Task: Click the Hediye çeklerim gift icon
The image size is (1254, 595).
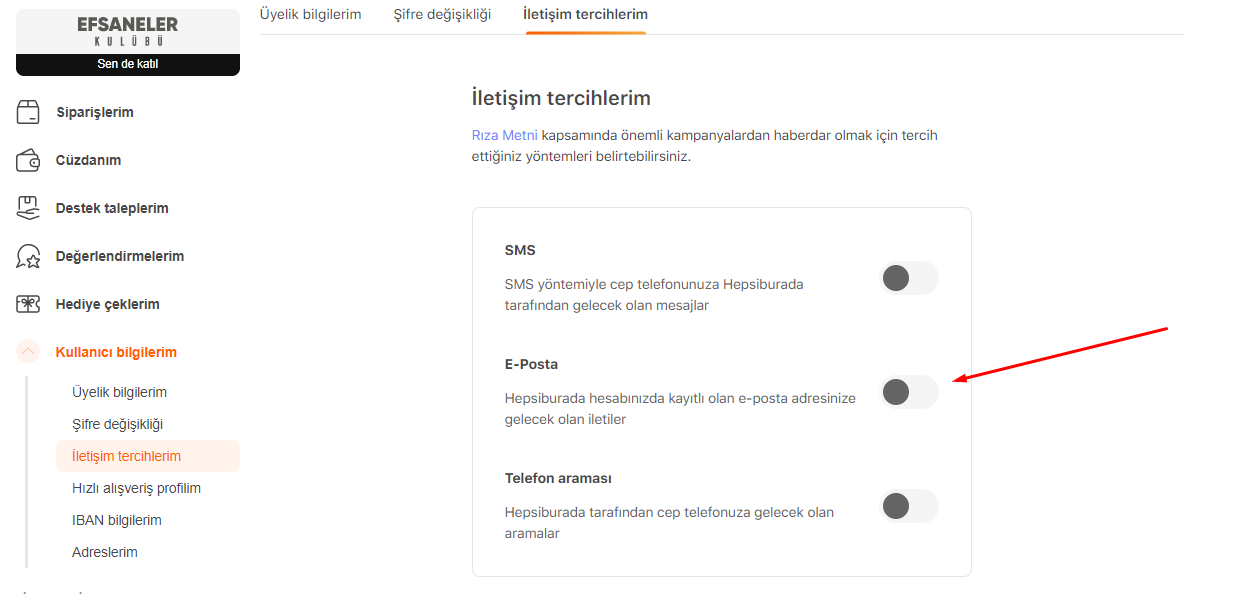Action: (x=28, y=304)
